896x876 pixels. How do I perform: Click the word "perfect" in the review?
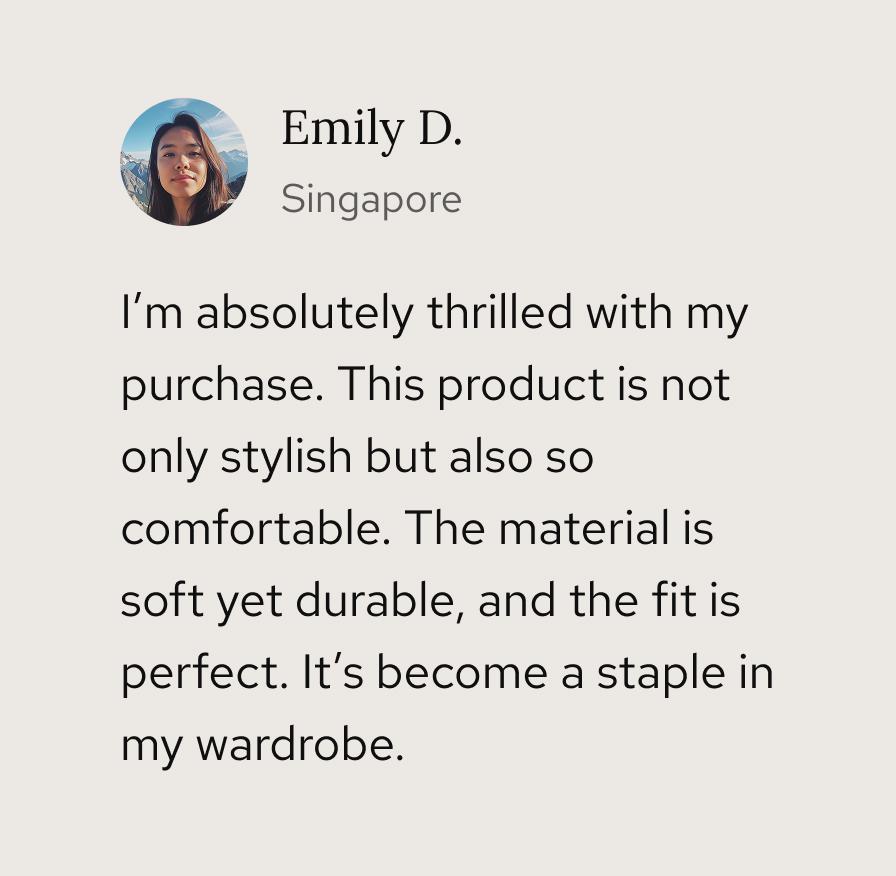[x=203, y=674]
